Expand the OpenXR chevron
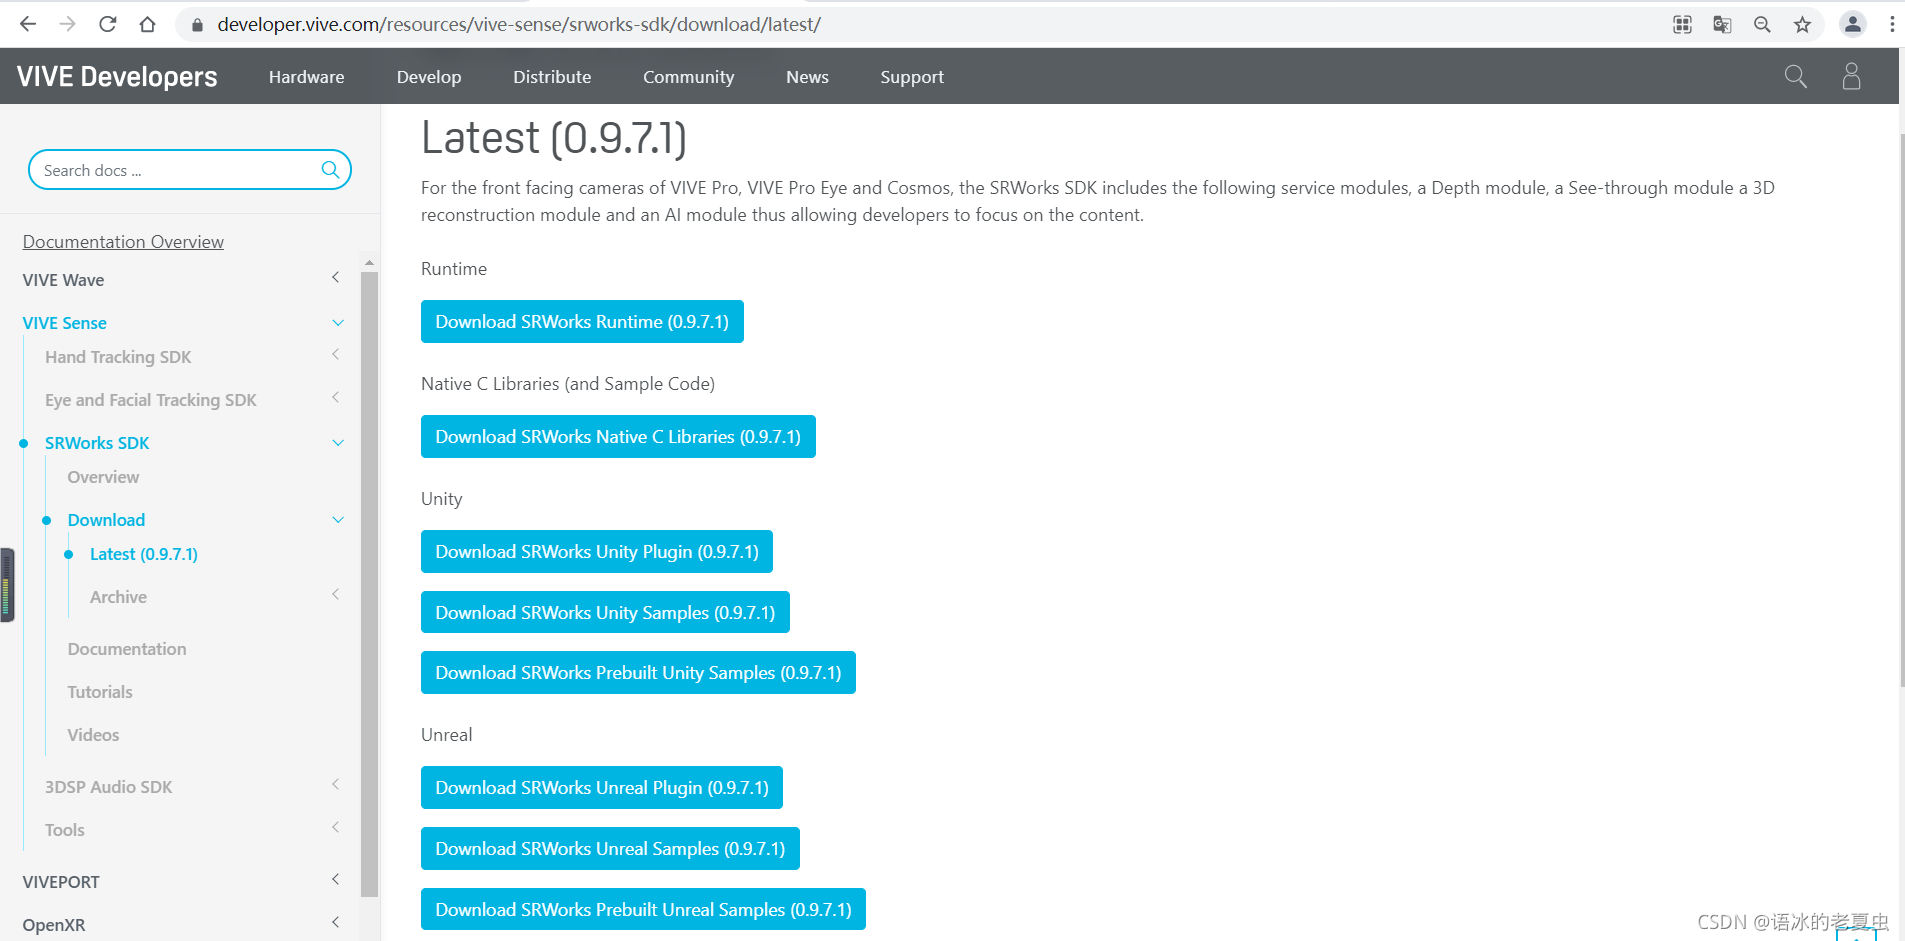Screen dimensions: 1905x941 point(336,923)
